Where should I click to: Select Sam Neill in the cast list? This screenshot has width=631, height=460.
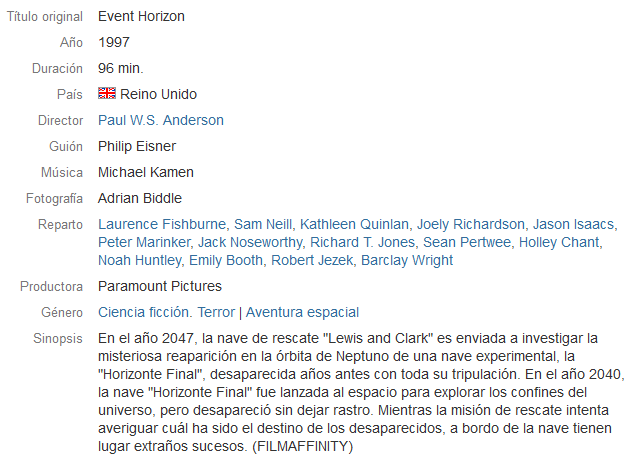click(263, 224)
